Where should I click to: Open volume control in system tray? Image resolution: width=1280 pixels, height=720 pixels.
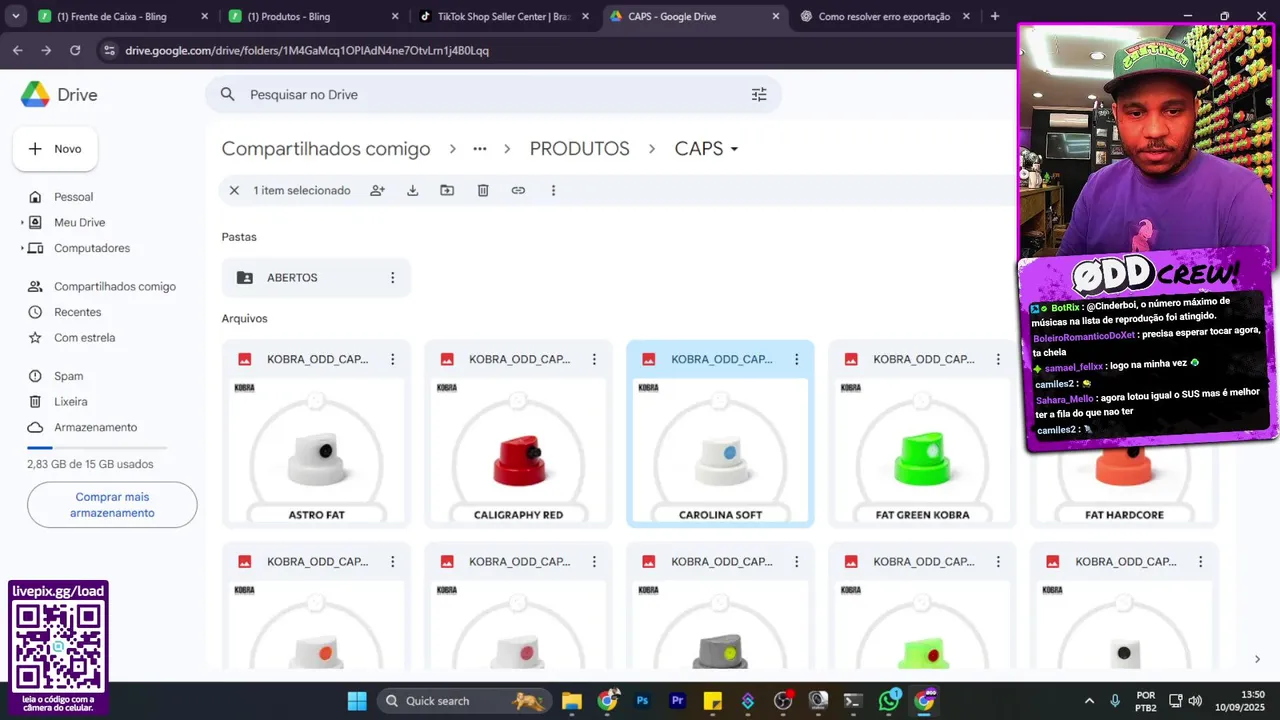pos(1195,701)
